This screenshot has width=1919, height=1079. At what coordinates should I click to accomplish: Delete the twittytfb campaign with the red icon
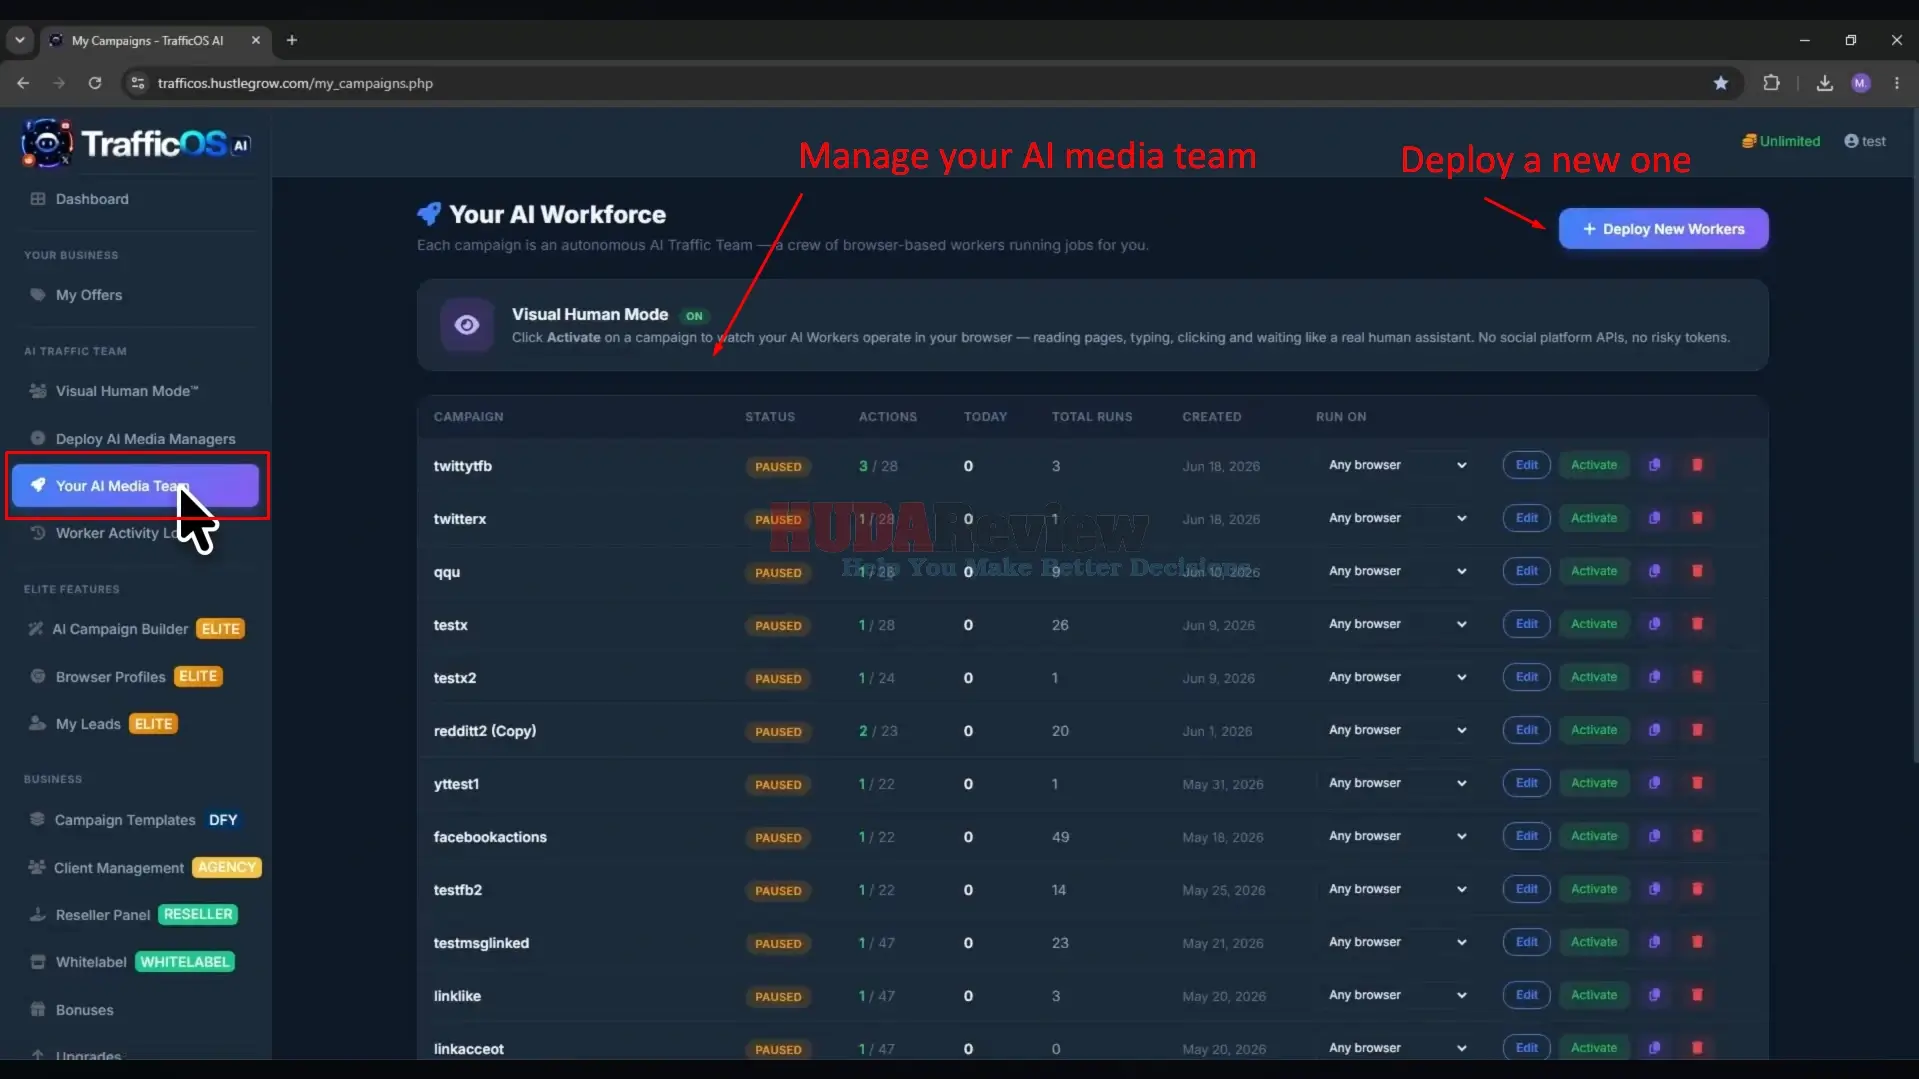click(1697, 465)
